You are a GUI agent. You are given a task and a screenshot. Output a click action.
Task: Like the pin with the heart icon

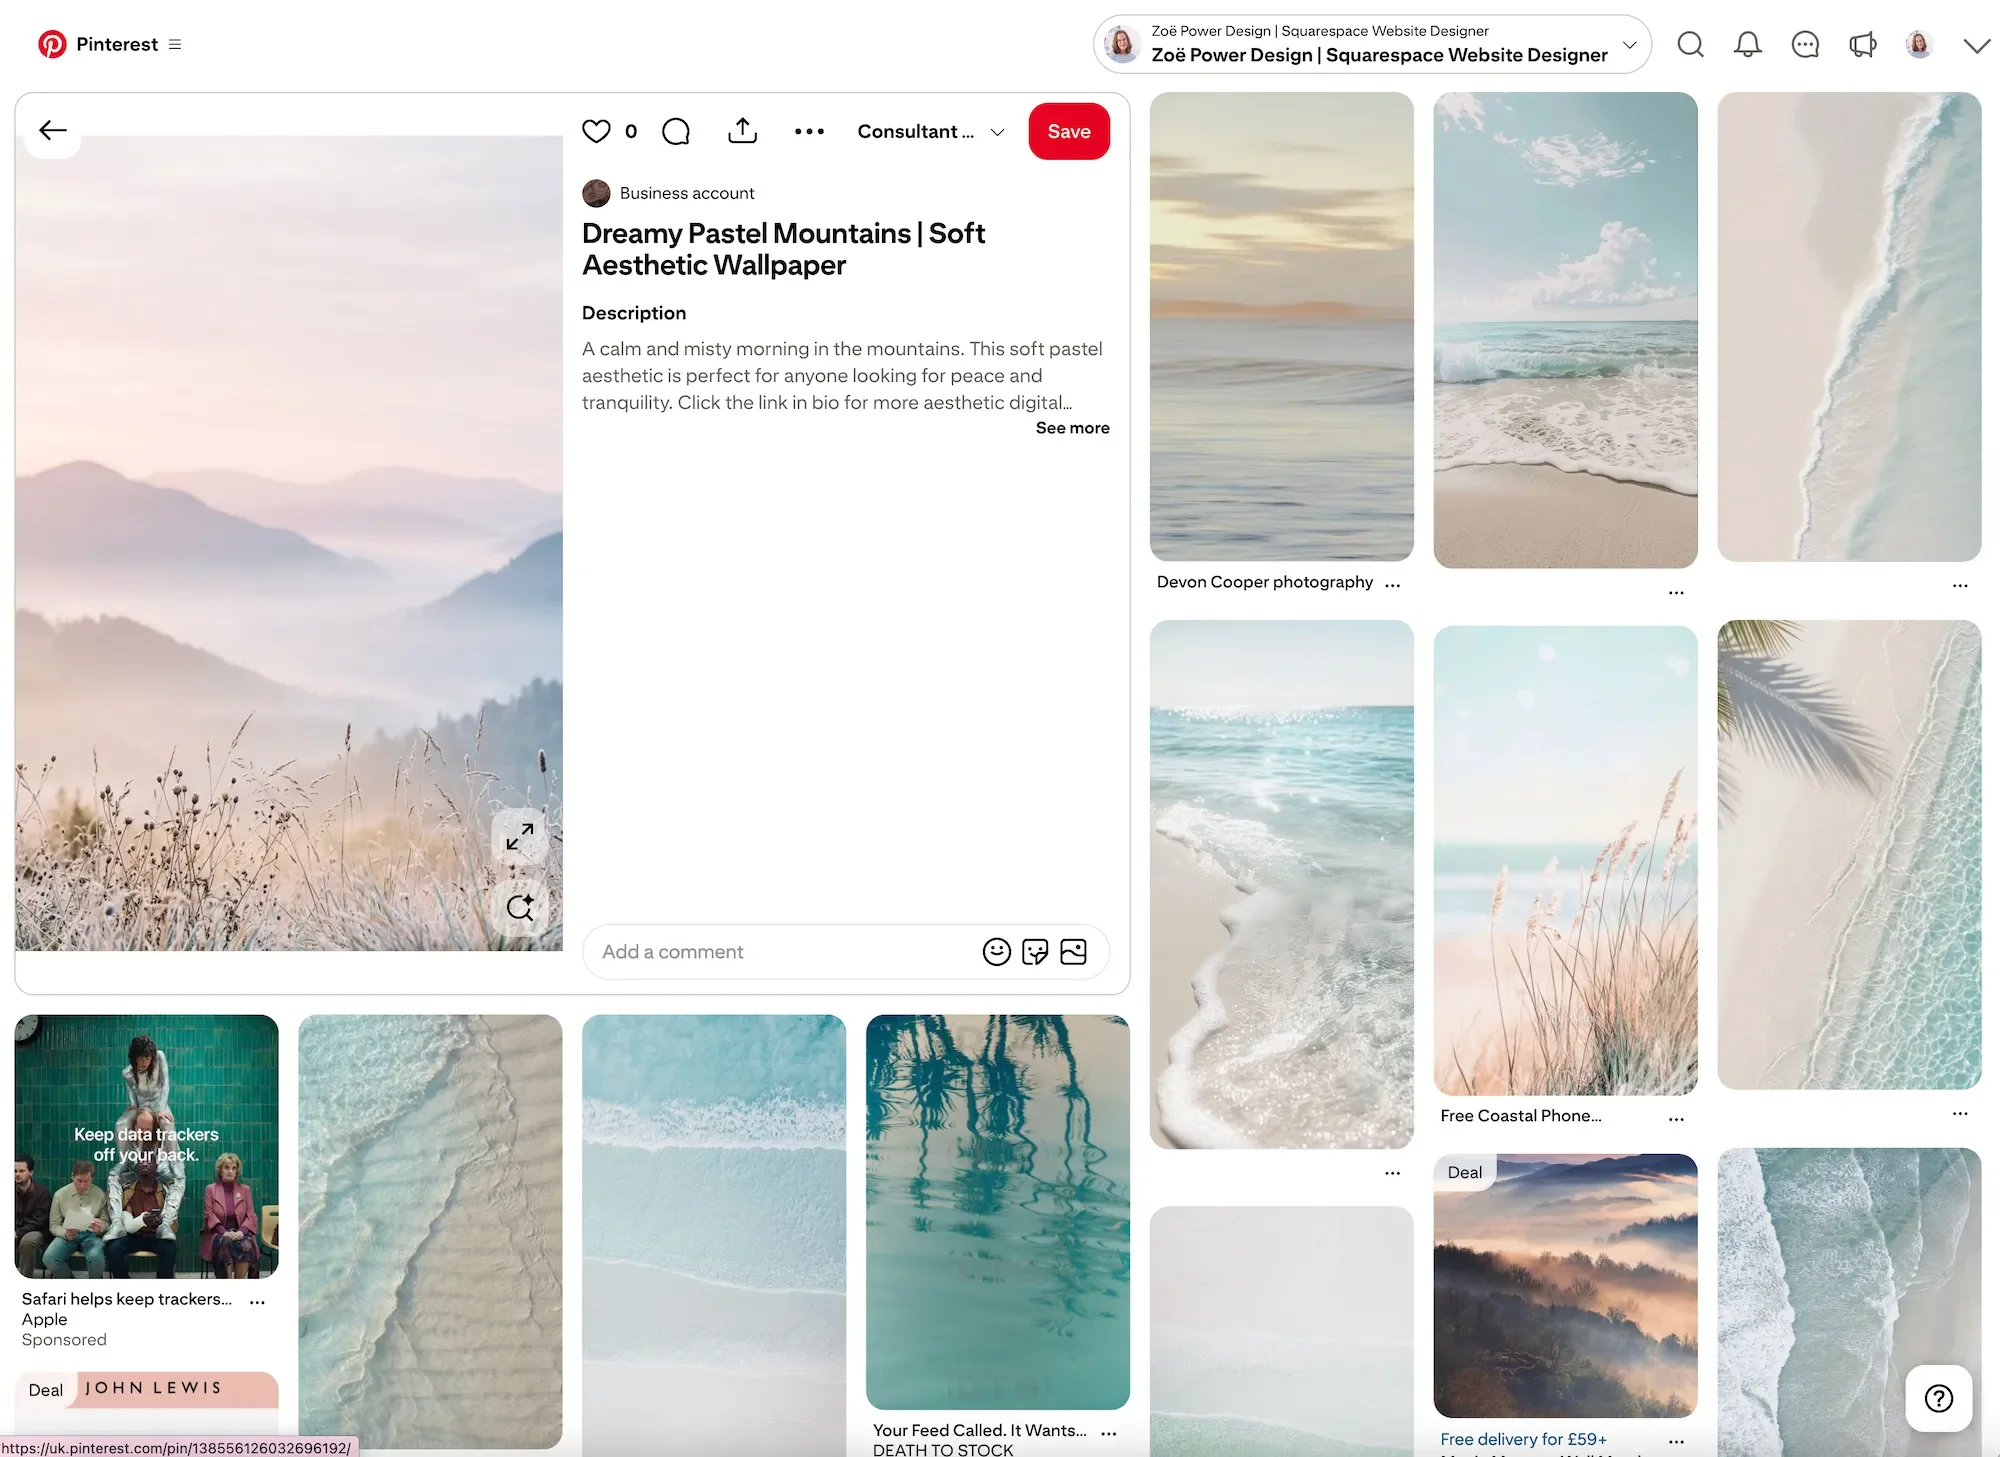(x=596, y=131)
